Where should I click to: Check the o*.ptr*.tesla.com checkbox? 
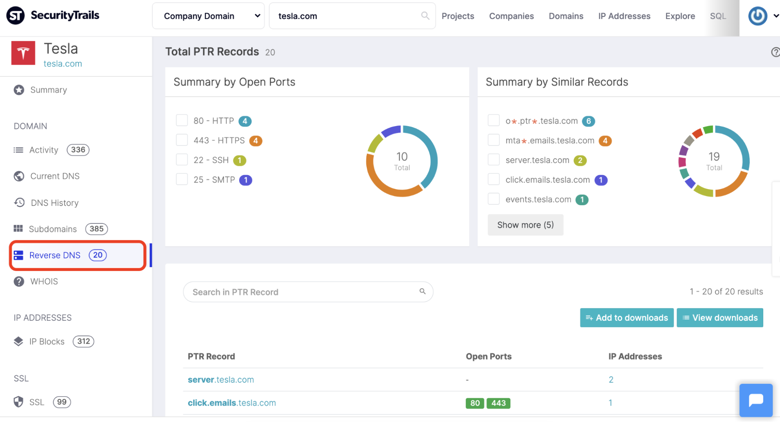[493, 120]
